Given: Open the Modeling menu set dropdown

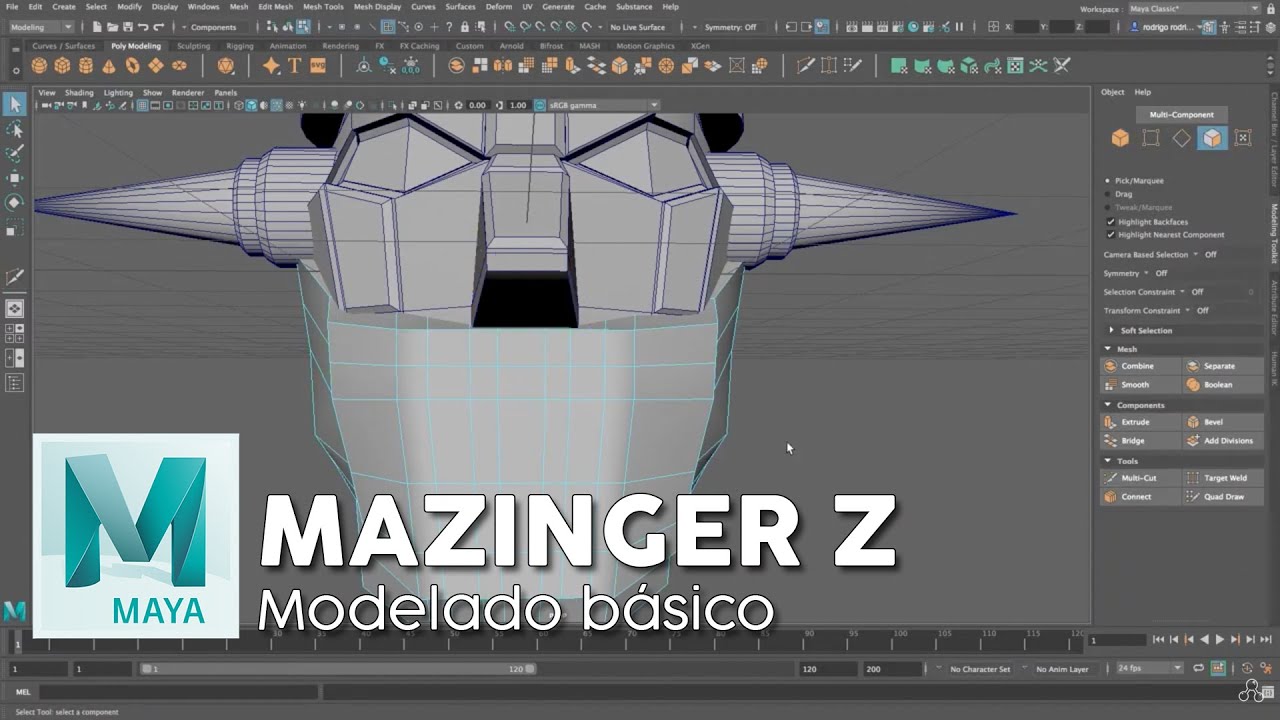Looking at the screenshot, I should (41, 27).
